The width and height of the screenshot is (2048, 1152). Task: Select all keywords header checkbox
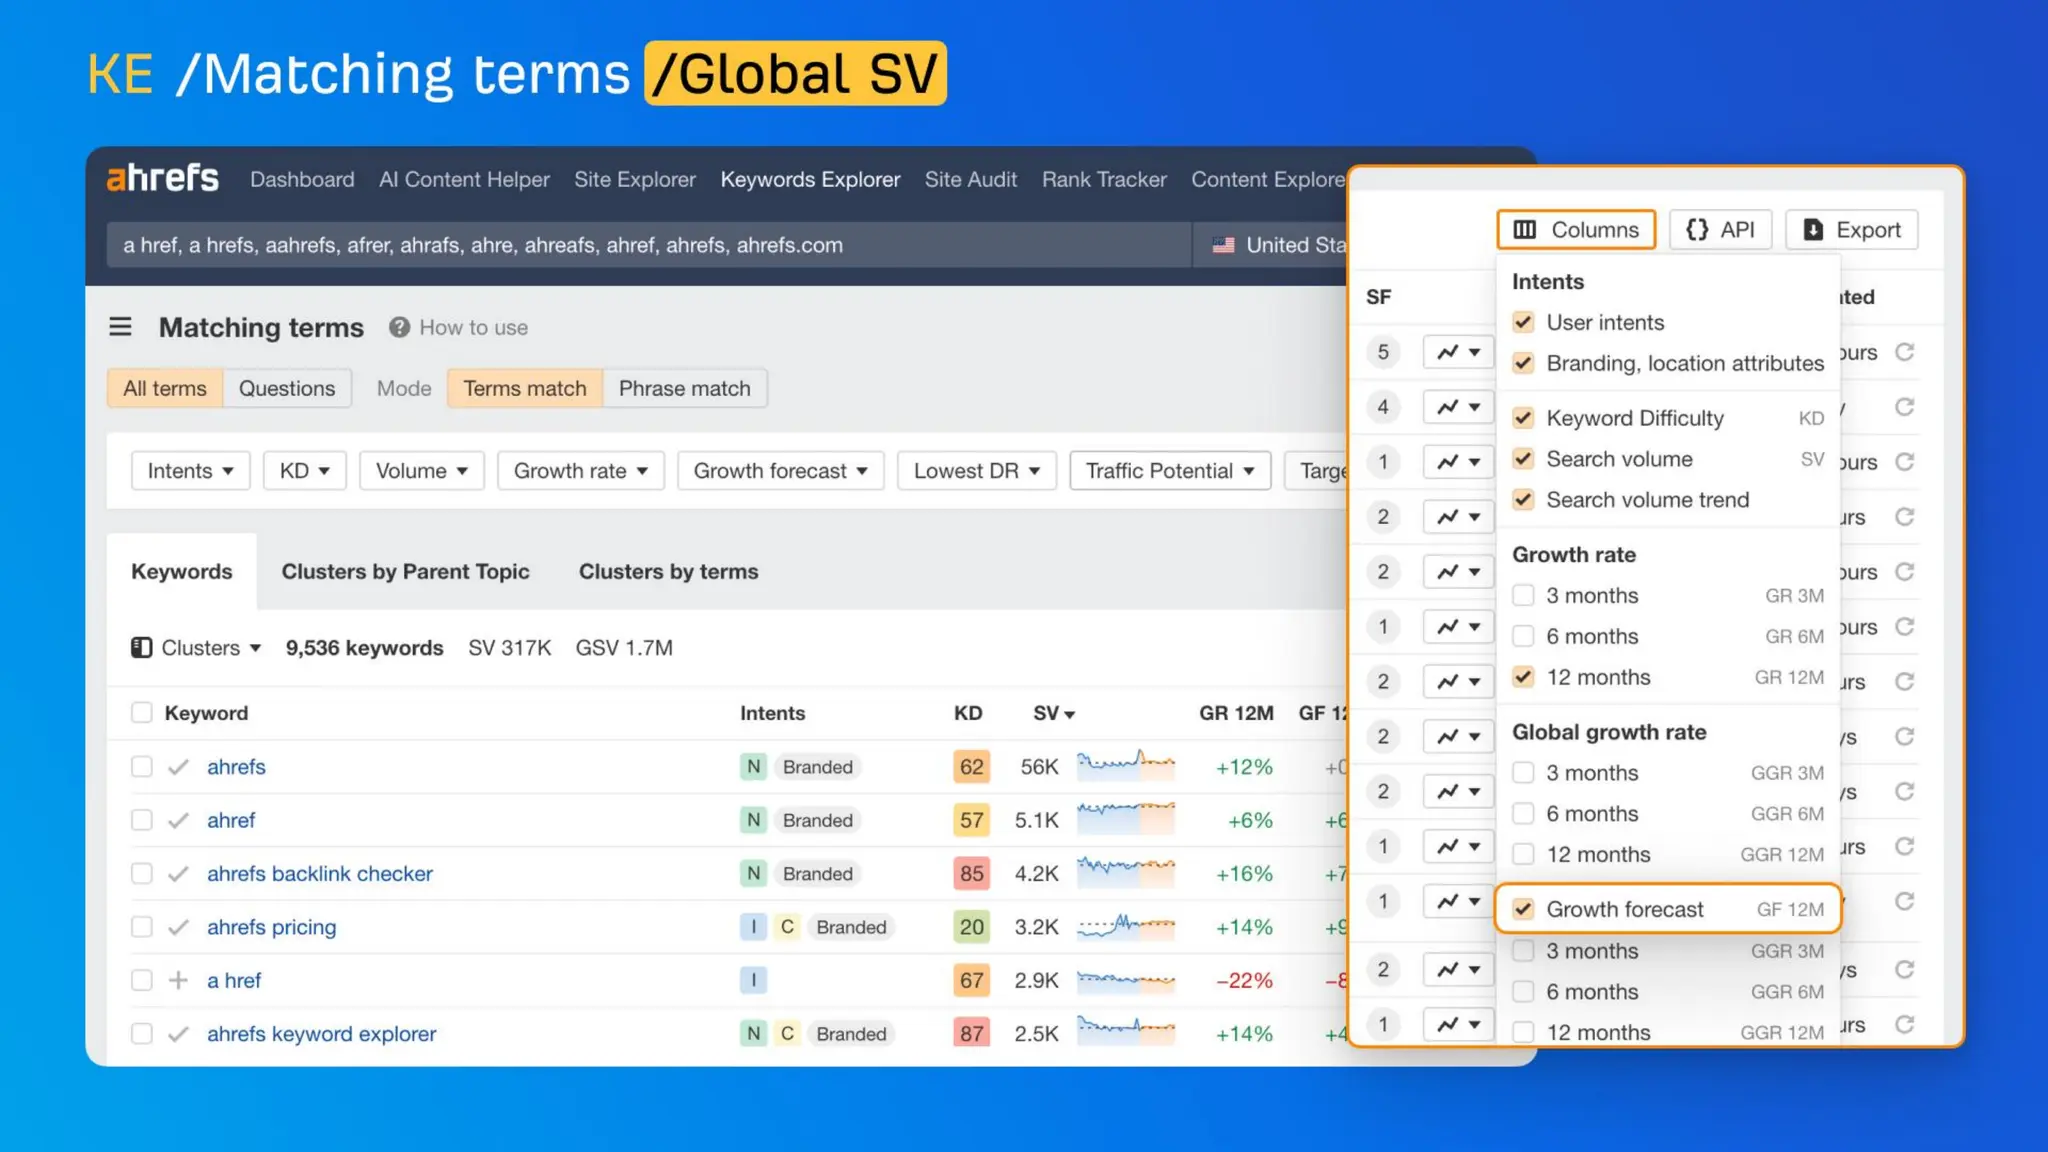[x=142, y=713]
